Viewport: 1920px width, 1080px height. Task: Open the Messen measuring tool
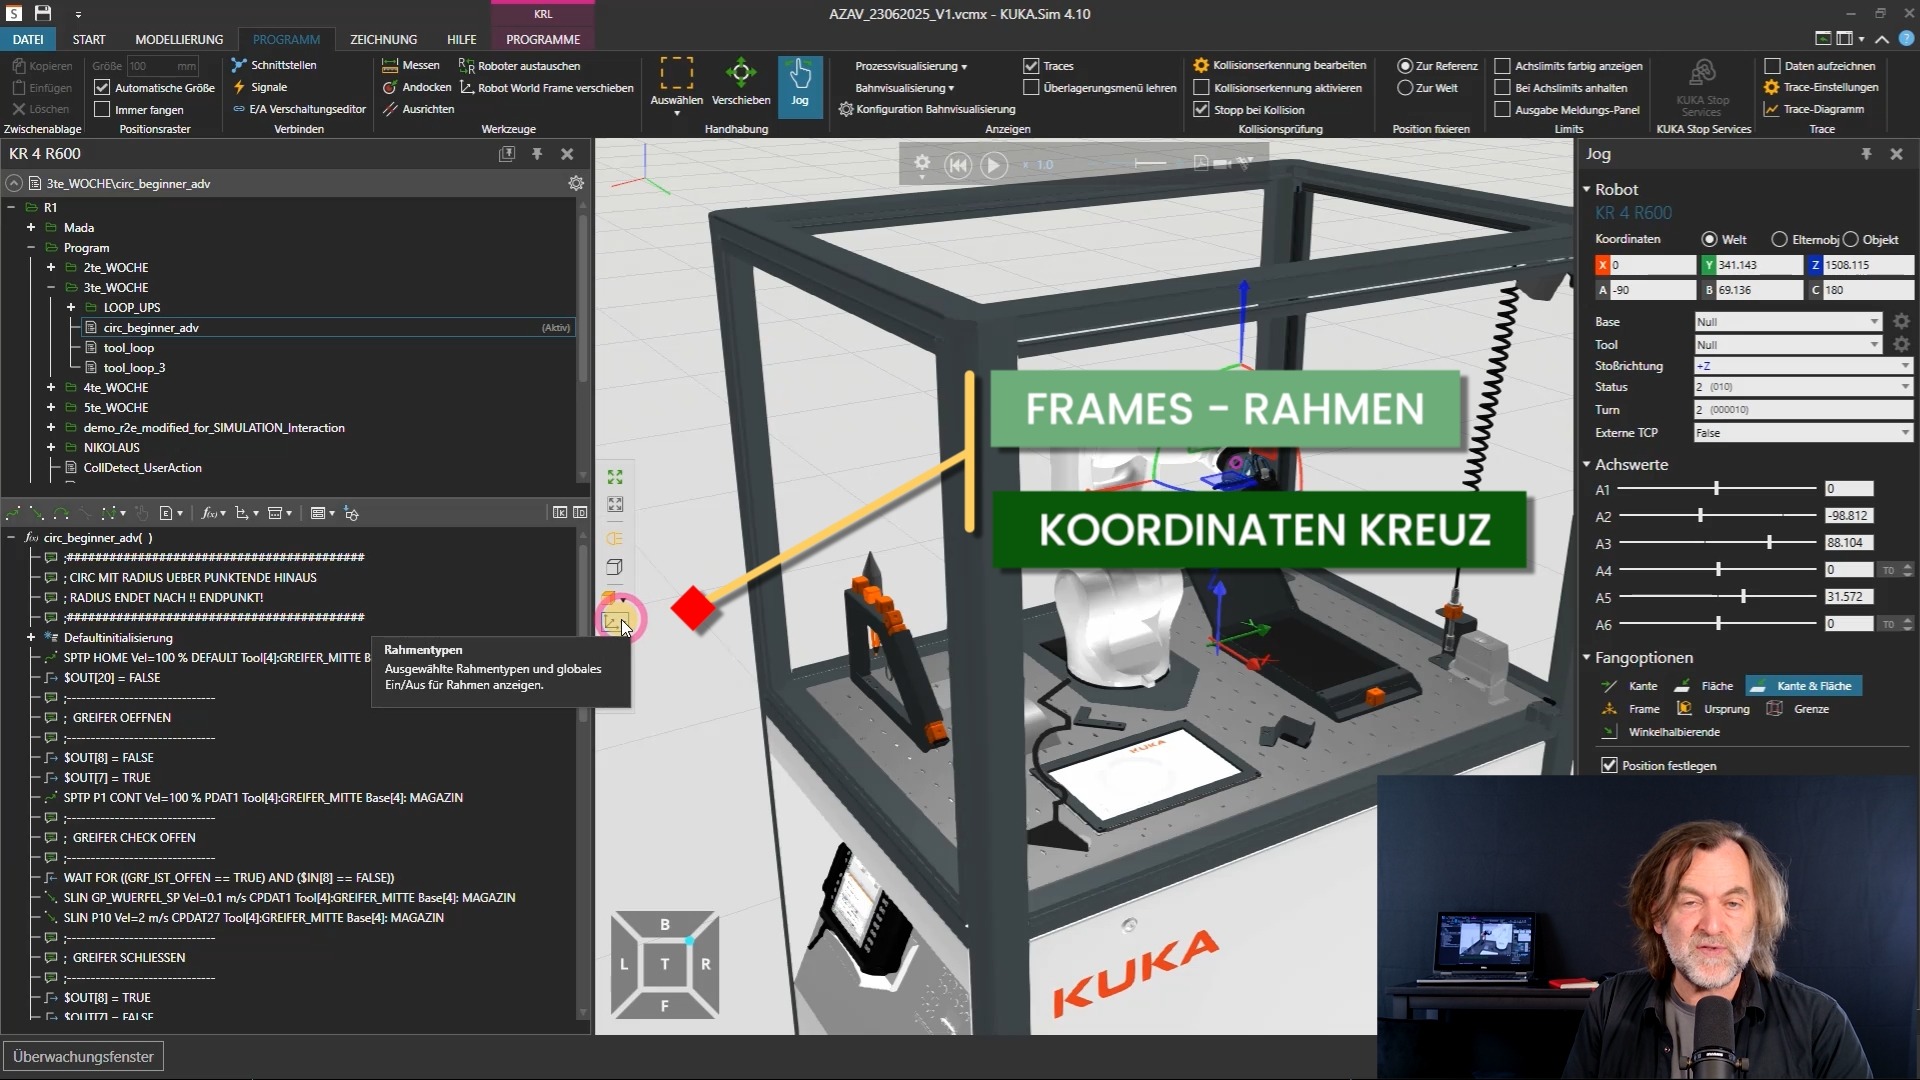pos(411,65)
